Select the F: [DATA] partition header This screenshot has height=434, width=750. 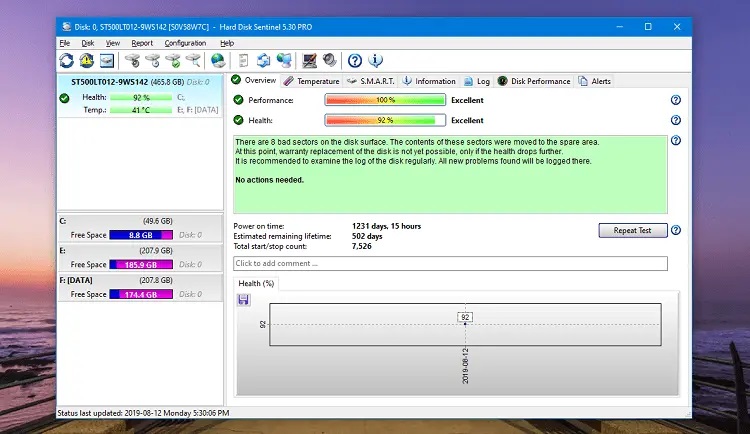point(140,280)
